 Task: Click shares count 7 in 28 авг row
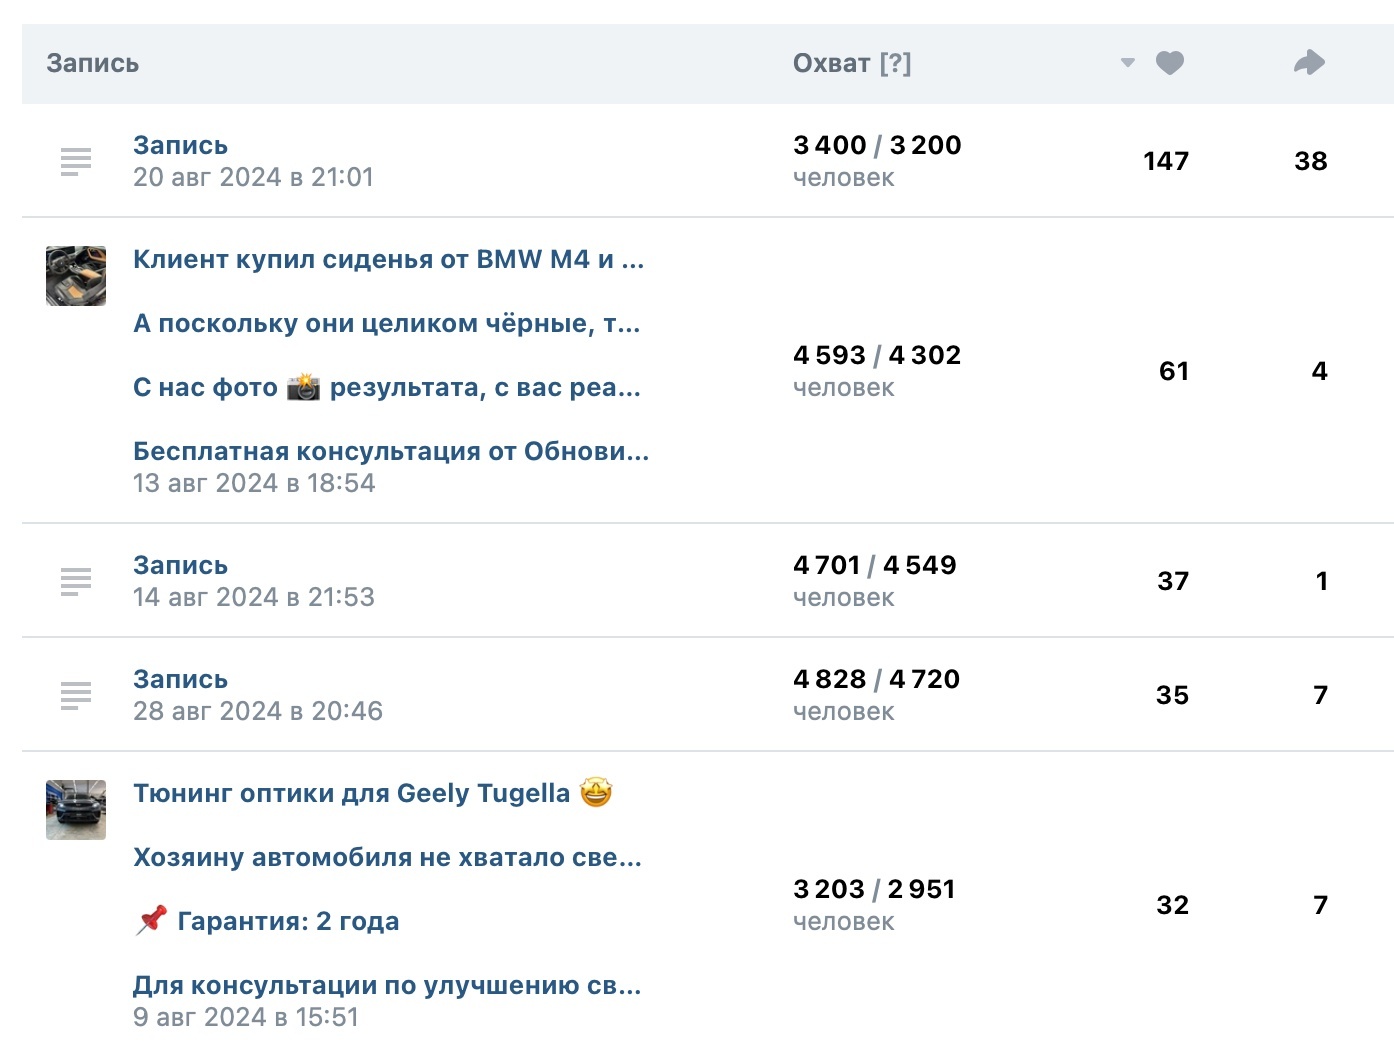coord(1321,695)
